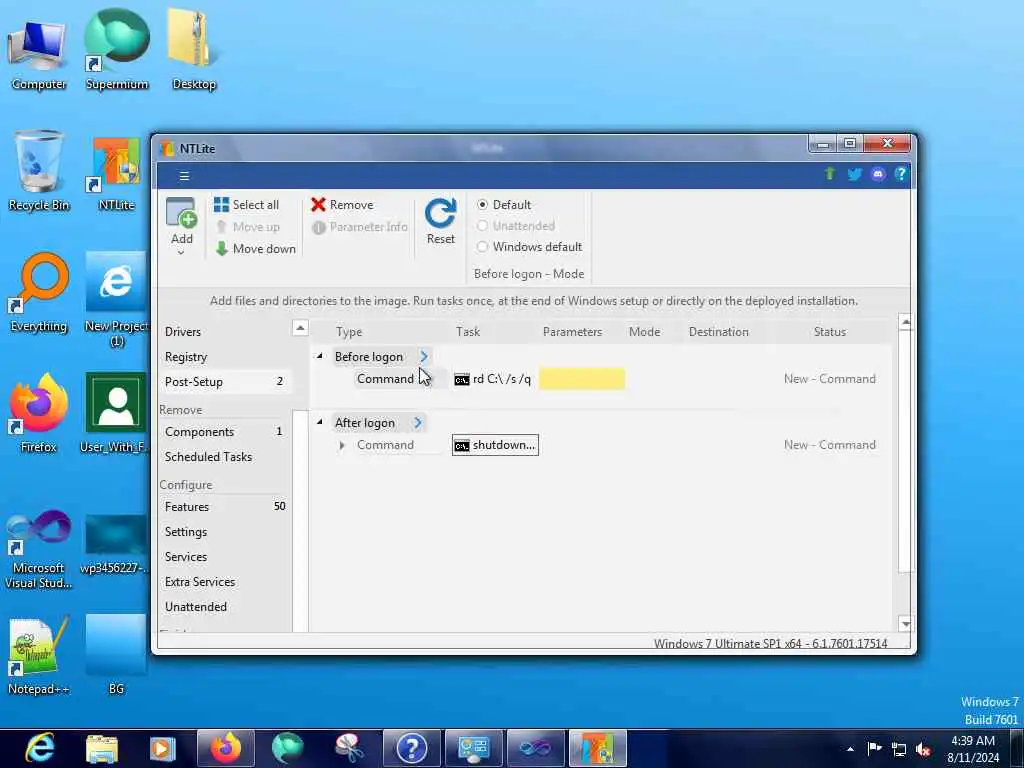The image size is (1024, 768).
Task: Open the Discord icon link
Action: [878, 174]
